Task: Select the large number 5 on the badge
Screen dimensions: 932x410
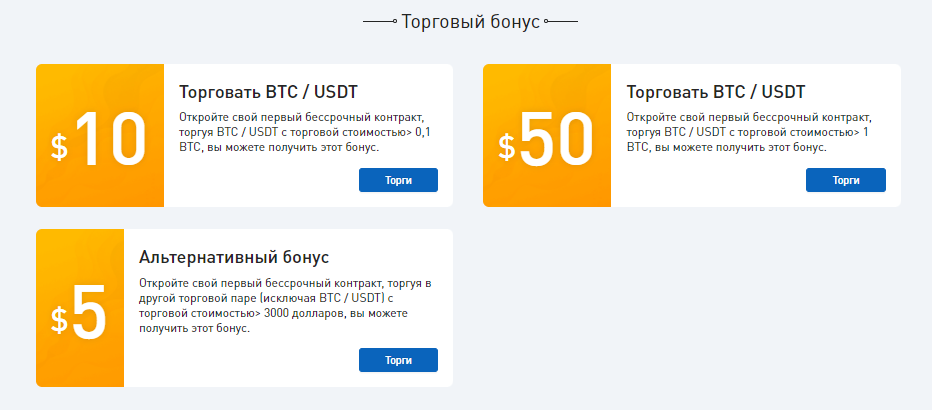Action: [89, 313]
